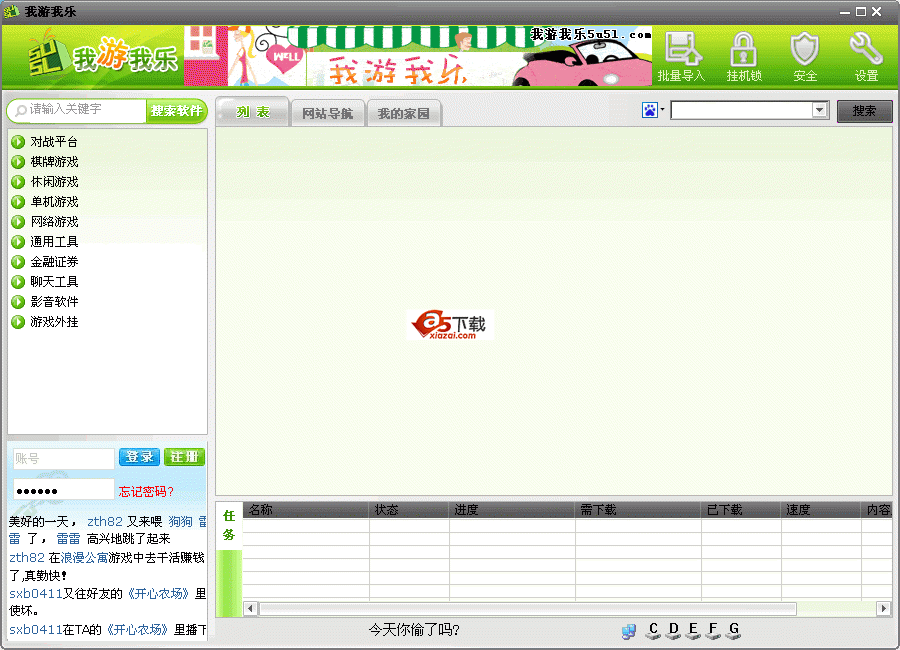Select drive C icon in status bar

[x=653, y=635]
